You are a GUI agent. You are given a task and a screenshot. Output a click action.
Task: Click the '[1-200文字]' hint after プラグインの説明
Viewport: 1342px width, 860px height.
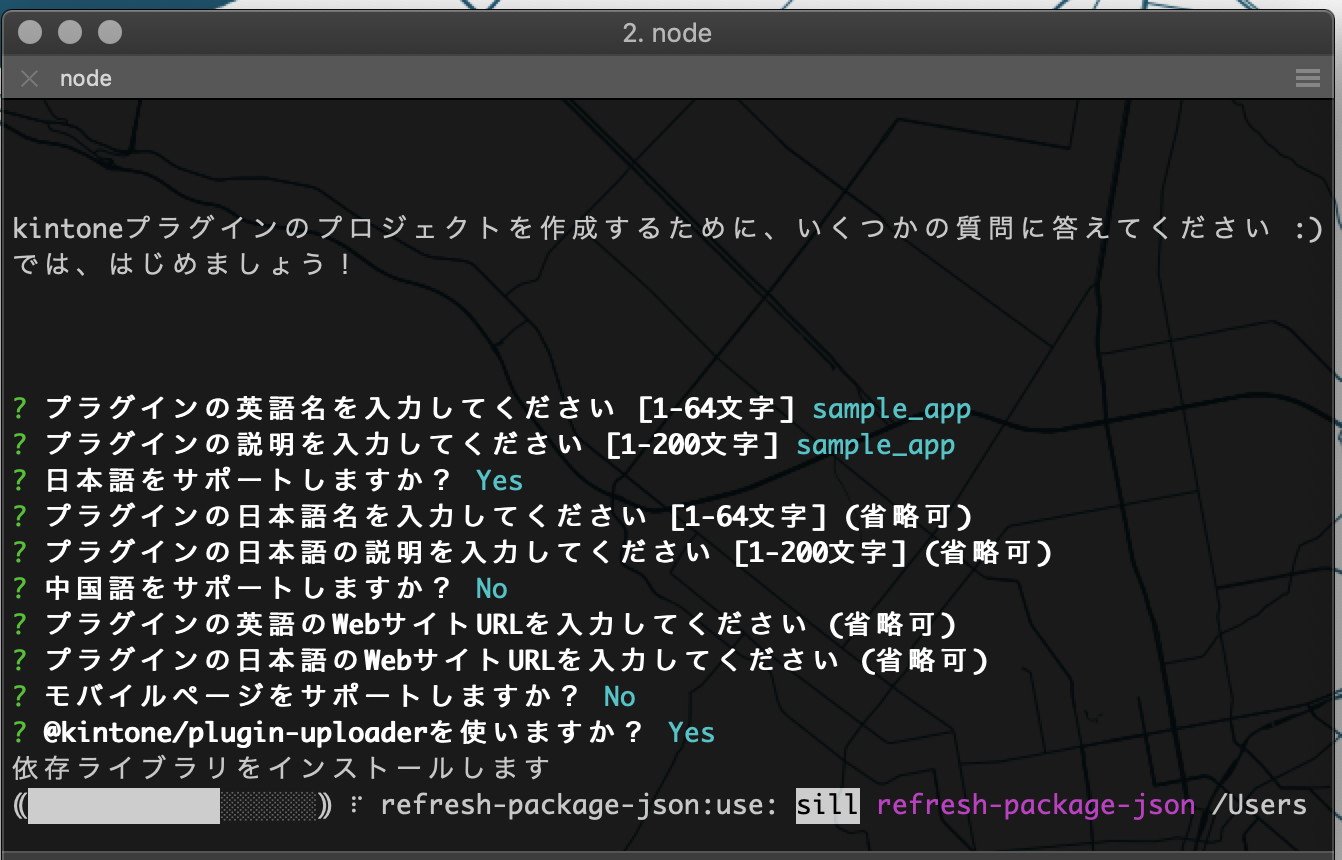point(692,445)
